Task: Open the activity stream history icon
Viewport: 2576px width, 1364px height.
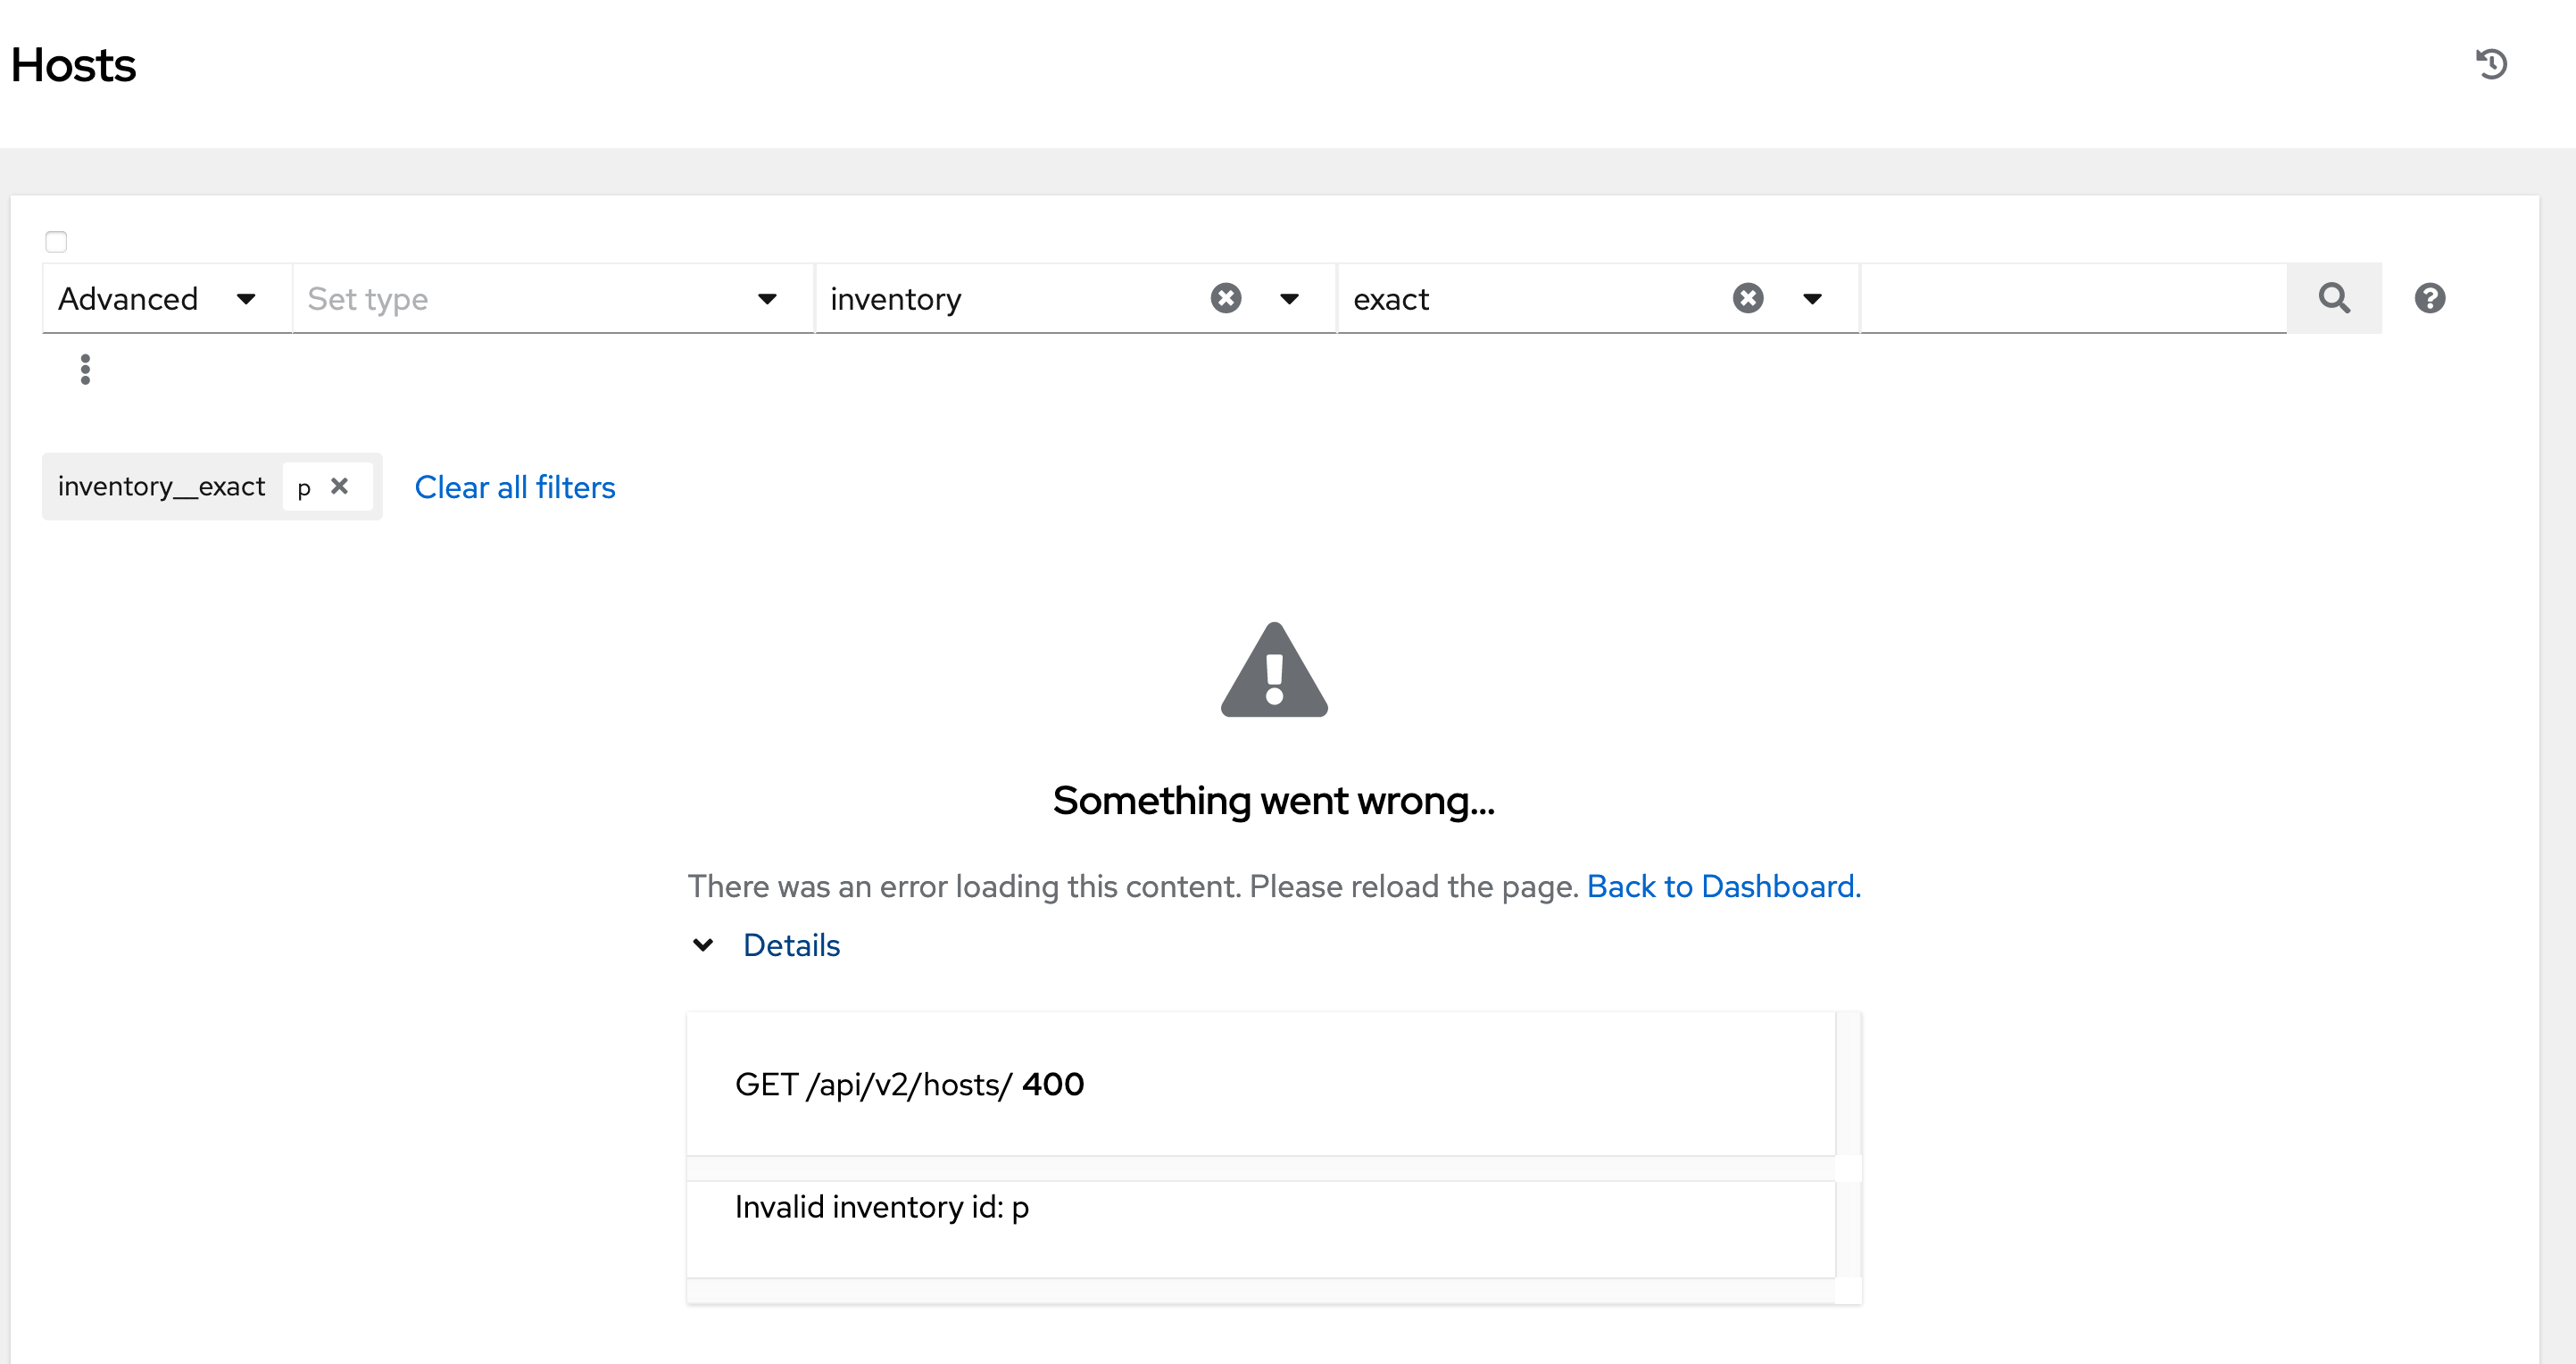Action: click(x=2491, y=64)
